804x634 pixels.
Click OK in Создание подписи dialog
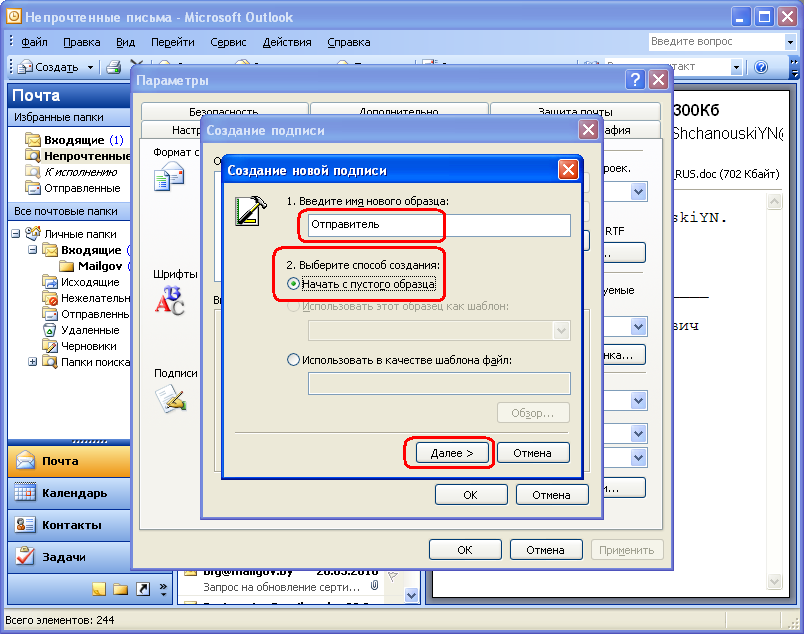point(471,495)
